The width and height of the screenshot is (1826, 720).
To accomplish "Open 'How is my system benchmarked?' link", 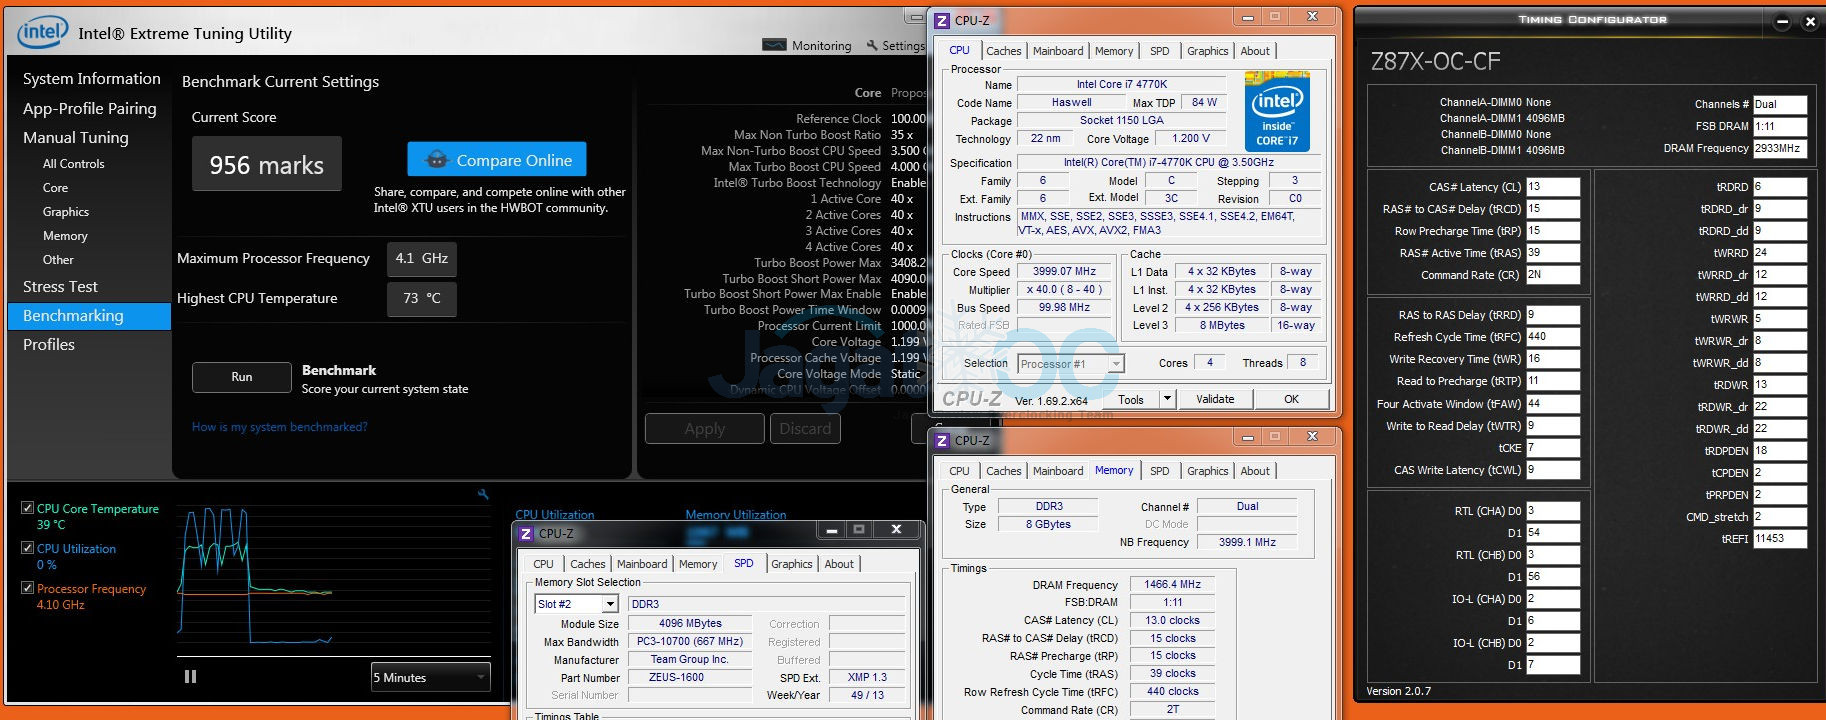I will click(x=279, y=427).
